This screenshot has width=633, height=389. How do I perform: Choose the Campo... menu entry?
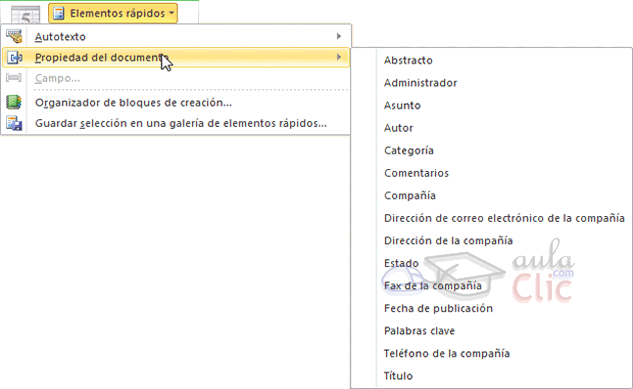click(176, 78)
